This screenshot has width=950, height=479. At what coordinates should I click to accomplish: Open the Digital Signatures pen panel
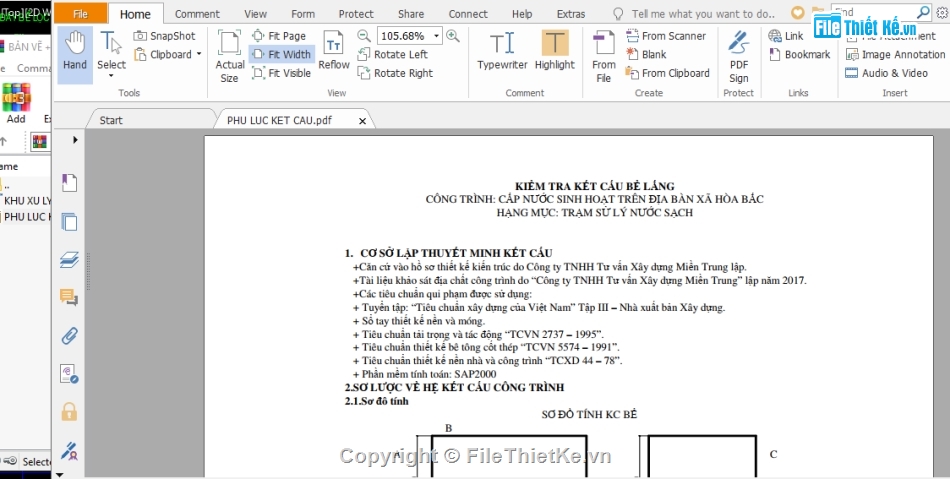[x=69, y=451]
